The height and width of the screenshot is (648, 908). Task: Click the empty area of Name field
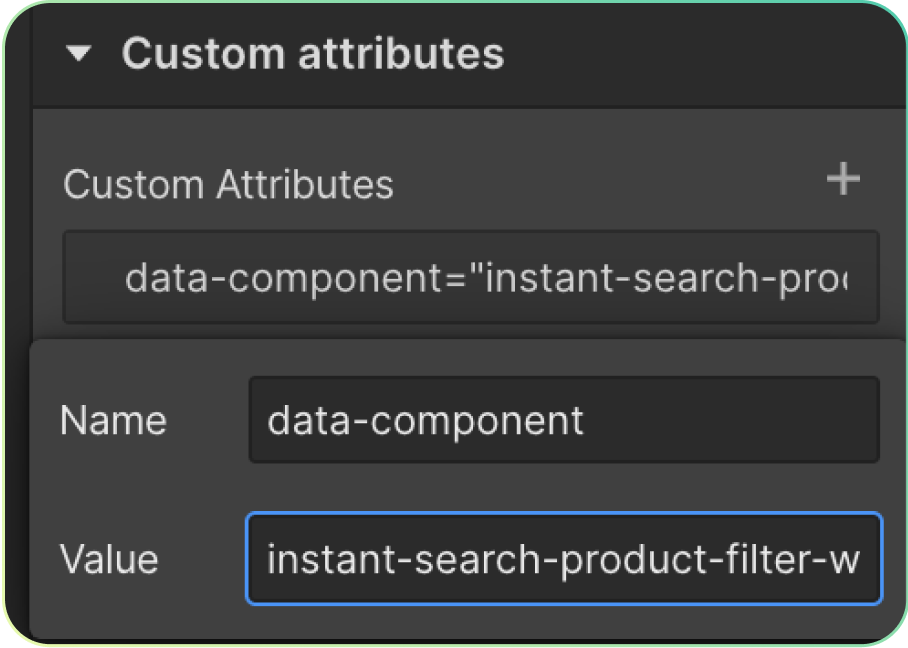pos(740,421)
